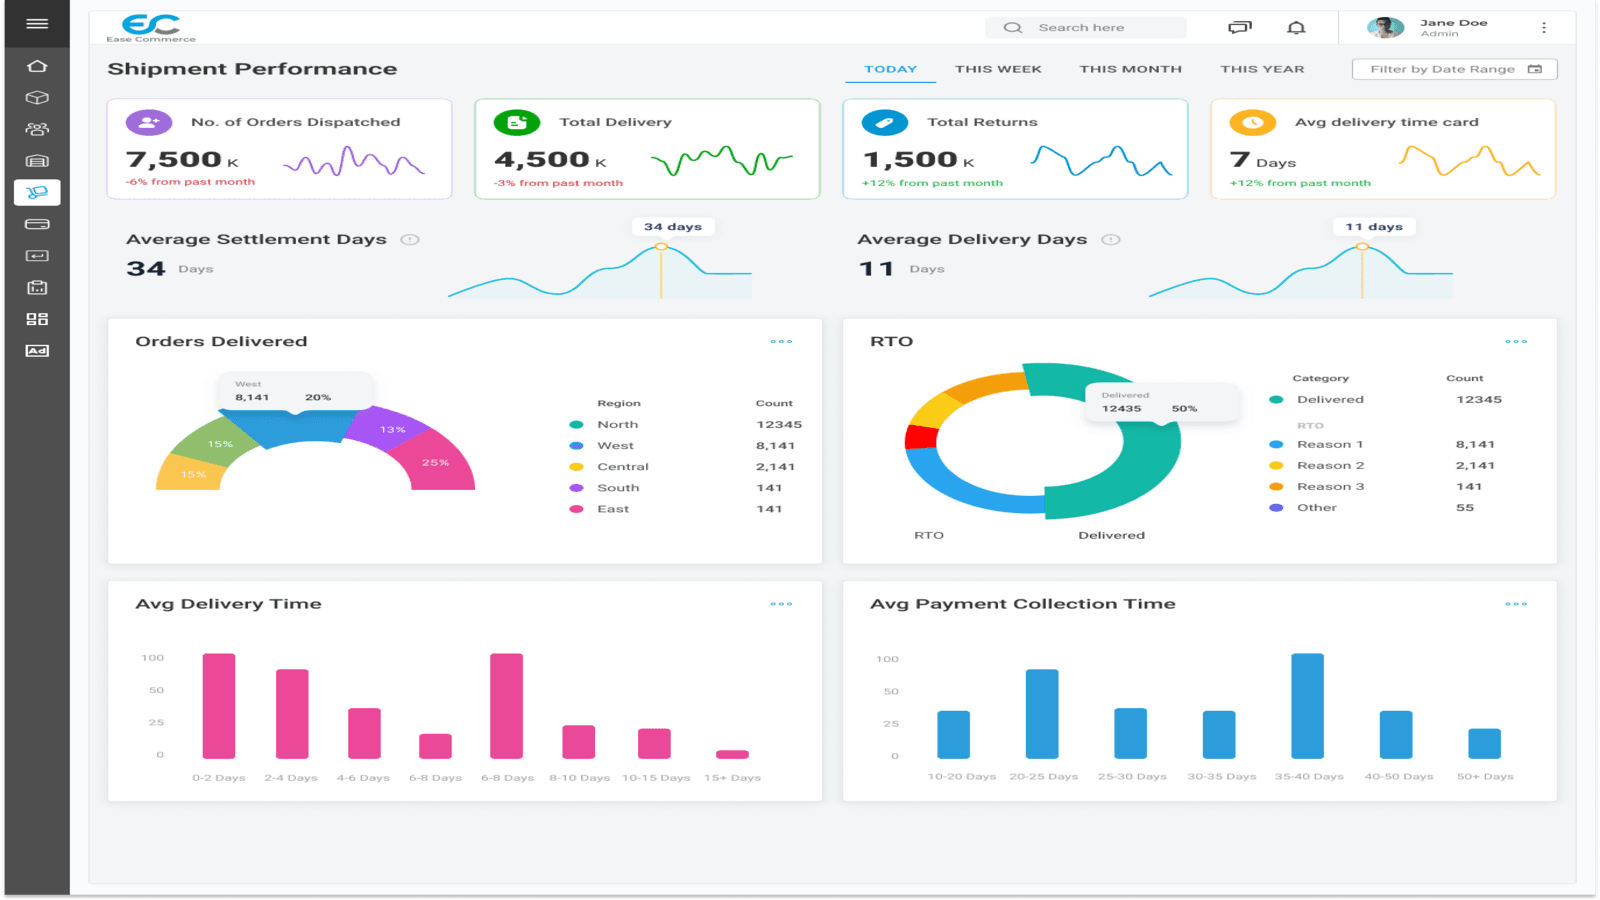Select the THIS MONTH tab
Screen dimensions: 1600x900
tap(1130, 69)
